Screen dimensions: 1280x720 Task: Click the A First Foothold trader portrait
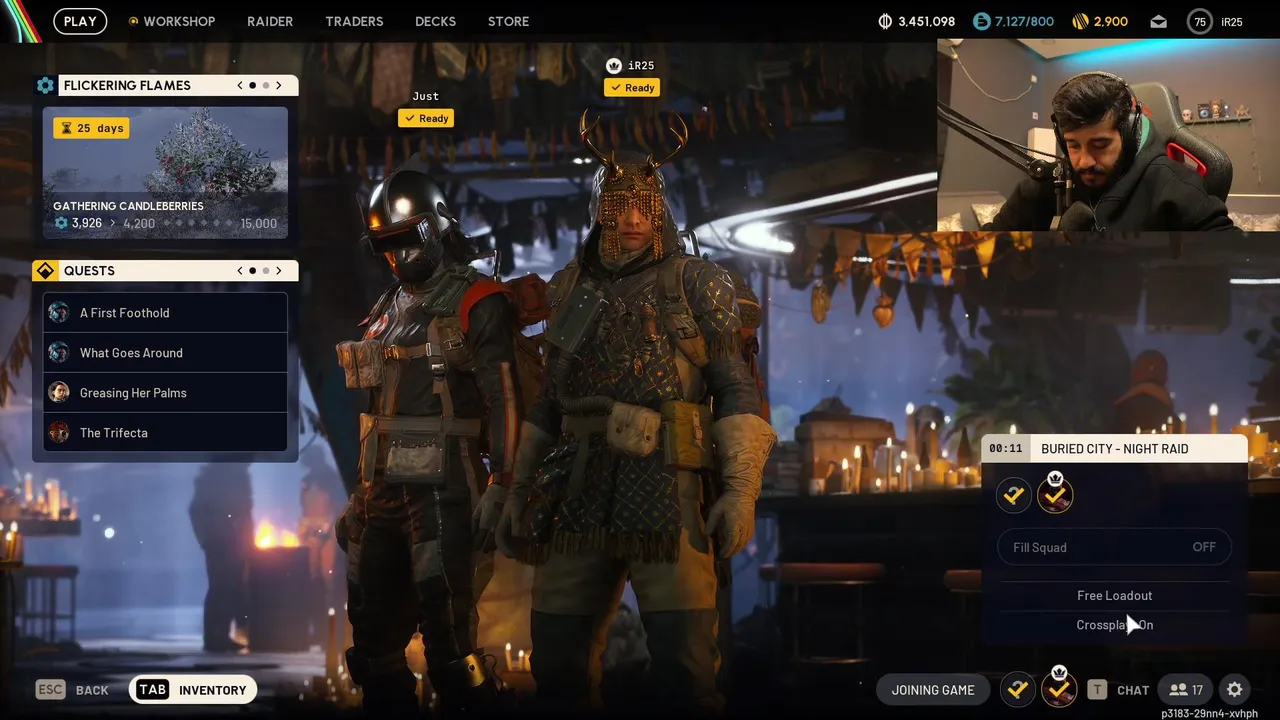(59, 313)
